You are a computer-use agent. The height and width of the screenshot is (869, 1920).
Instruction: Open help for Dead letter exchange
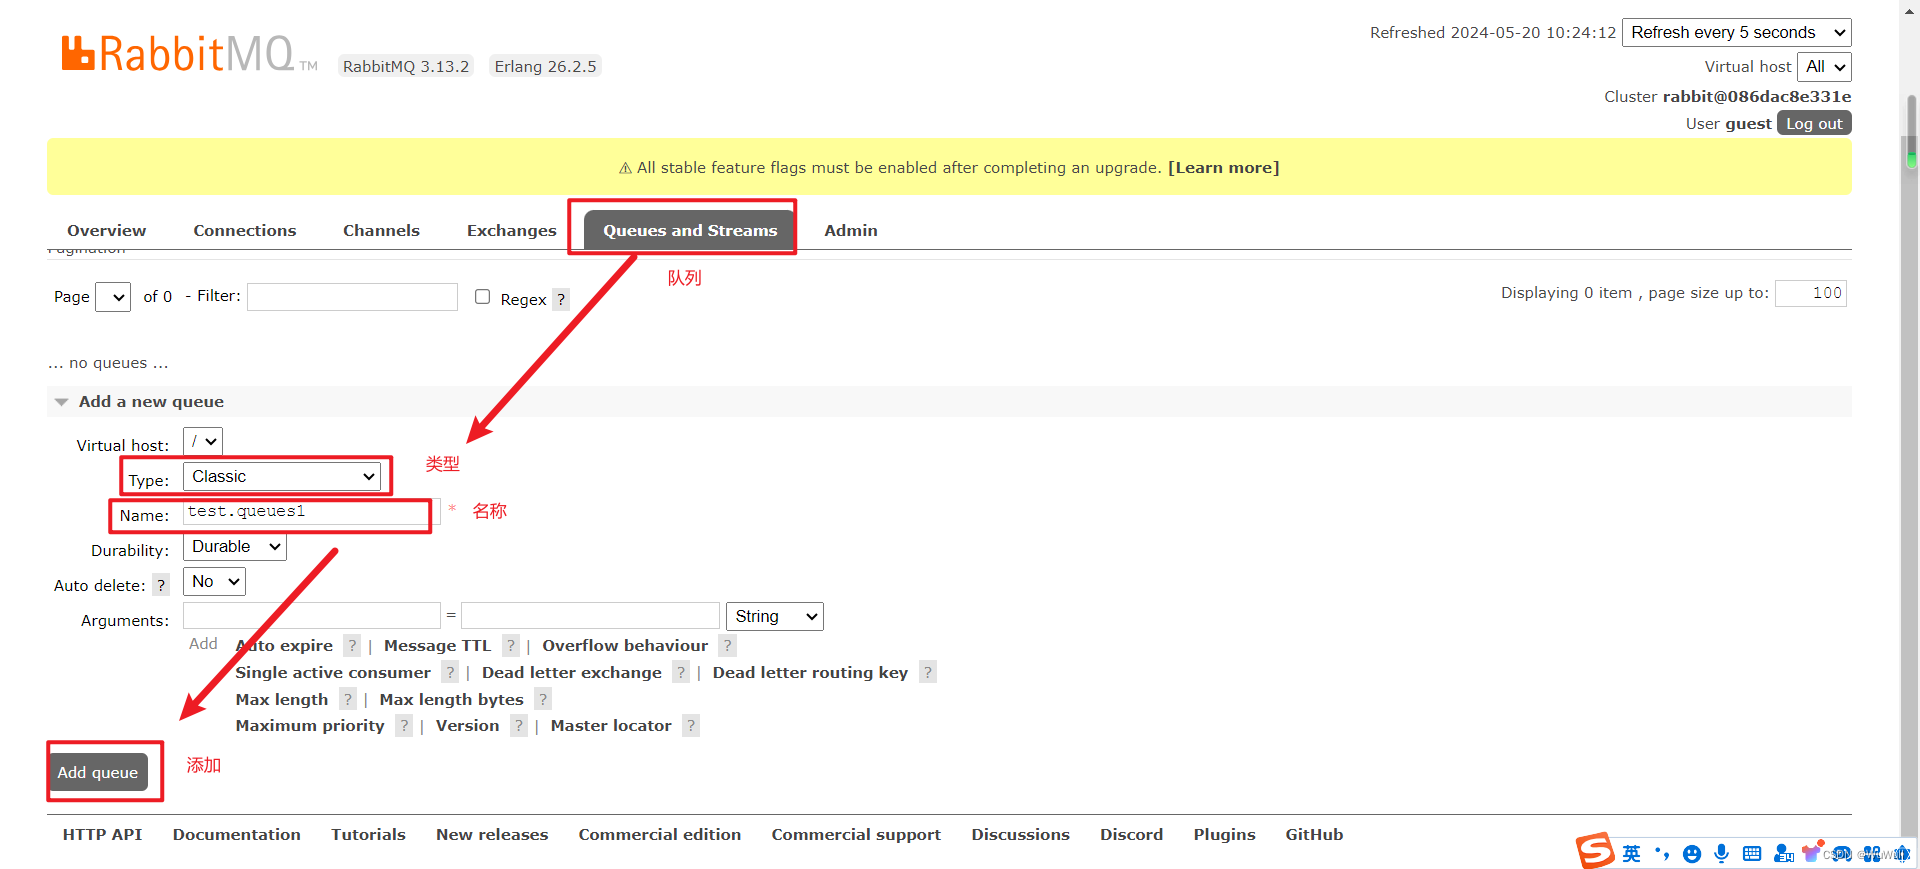coord(681,672)
